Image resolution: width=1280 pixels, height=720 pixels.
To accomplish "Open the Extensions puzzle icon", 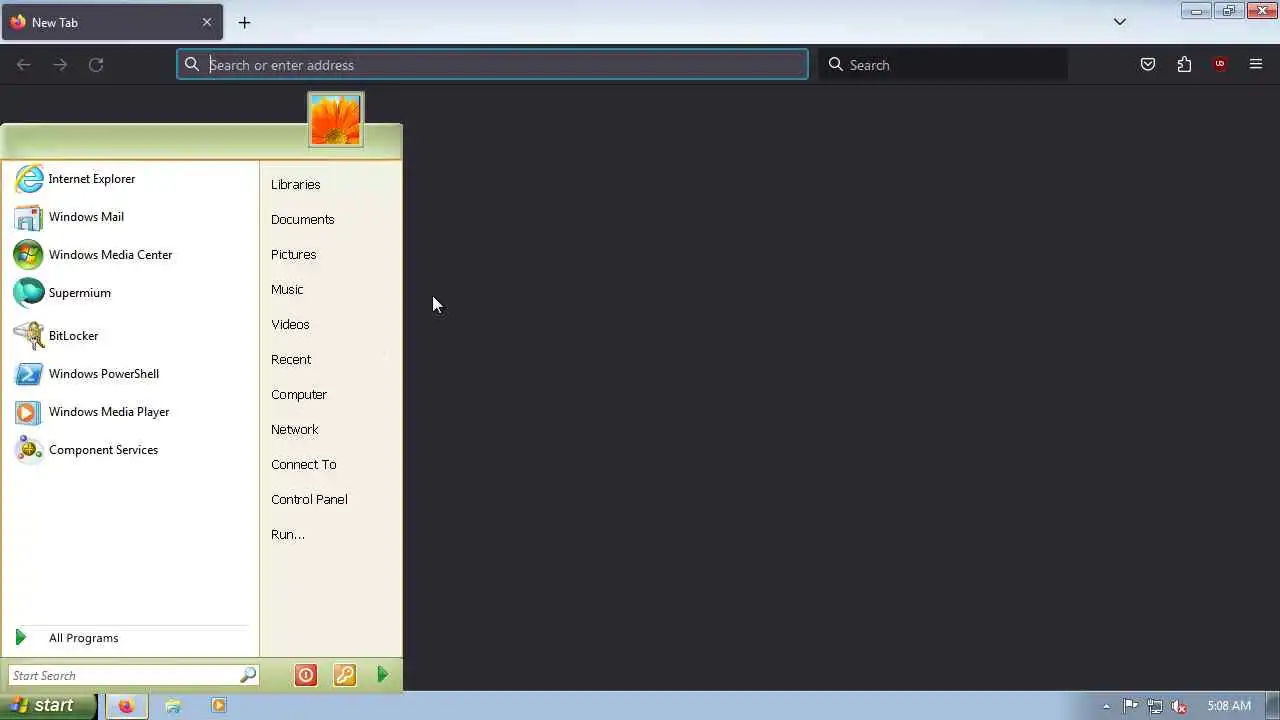I will point(1184,65).
